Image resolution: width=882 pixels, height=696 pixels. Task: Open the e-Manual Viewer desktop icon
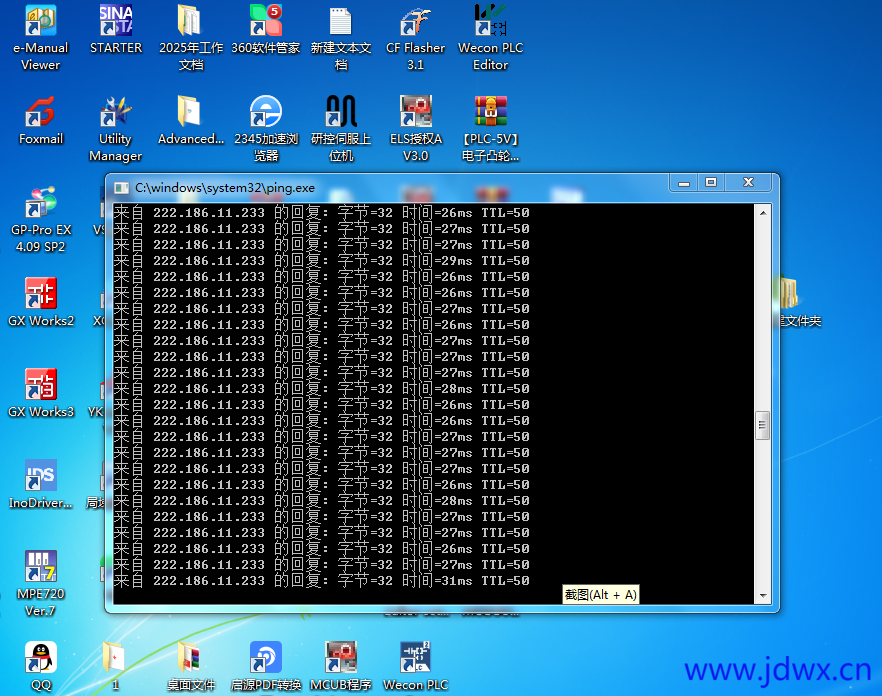(40, 38)
